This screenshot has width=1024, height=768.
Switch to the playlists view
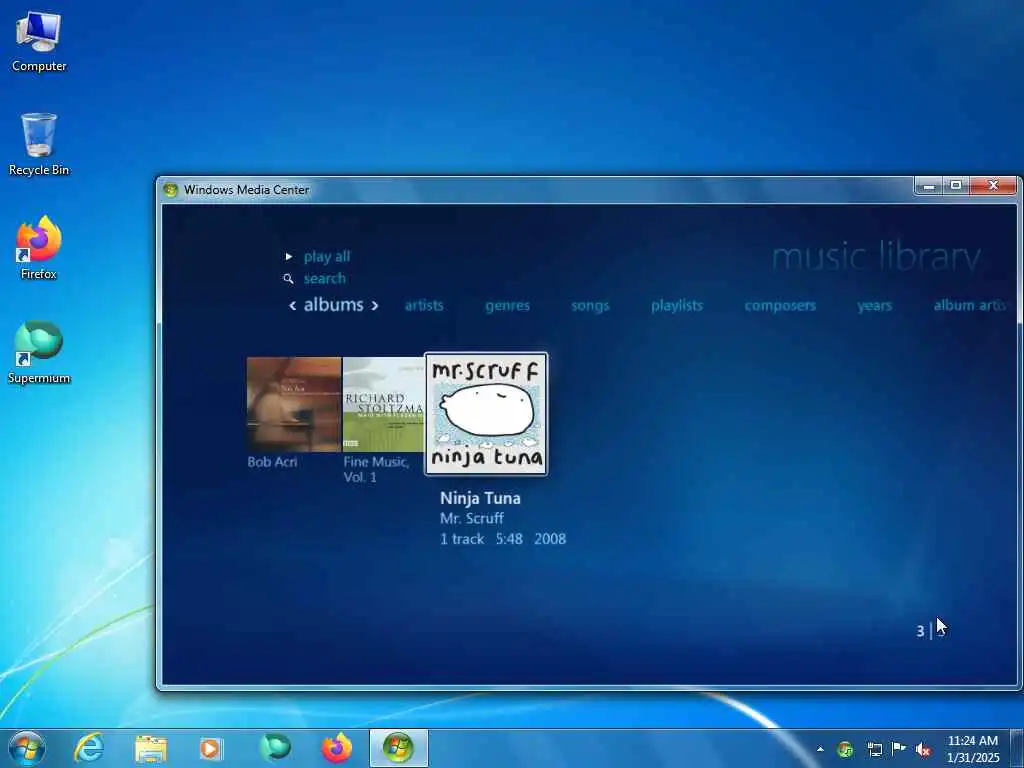click(677, 306)
